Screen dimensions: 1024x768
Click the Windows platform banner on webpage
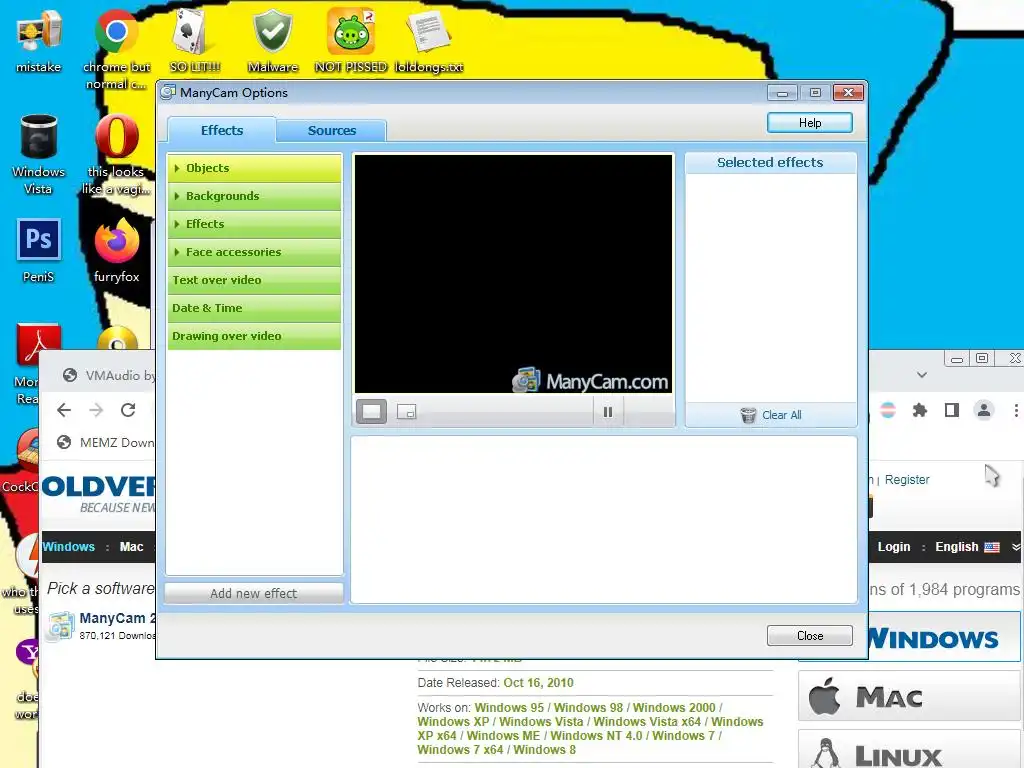[x=944, y=637]
